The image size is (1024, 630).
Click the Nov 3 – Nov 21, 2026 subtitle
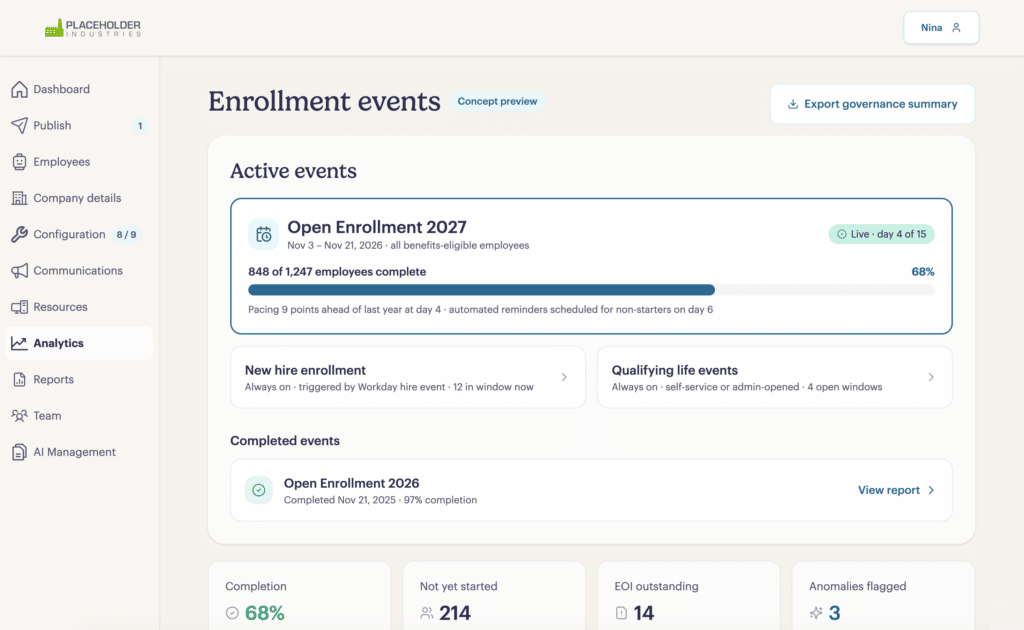[408, 245]
